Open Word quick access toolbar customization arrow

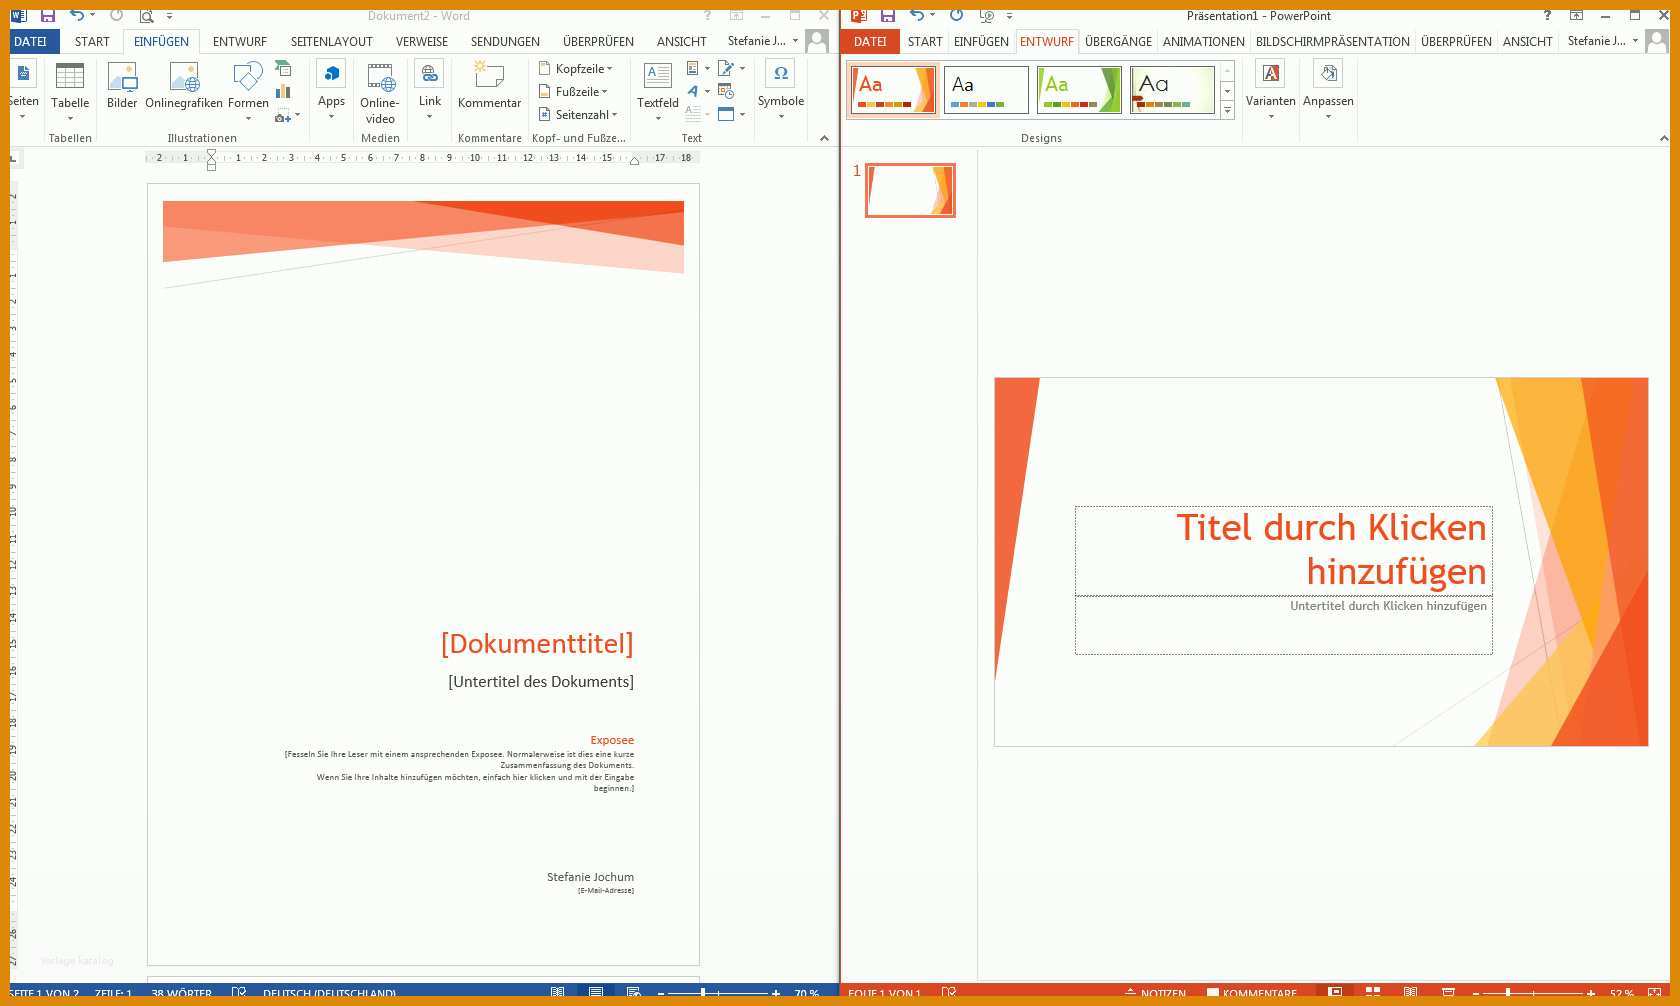point(169,16)
